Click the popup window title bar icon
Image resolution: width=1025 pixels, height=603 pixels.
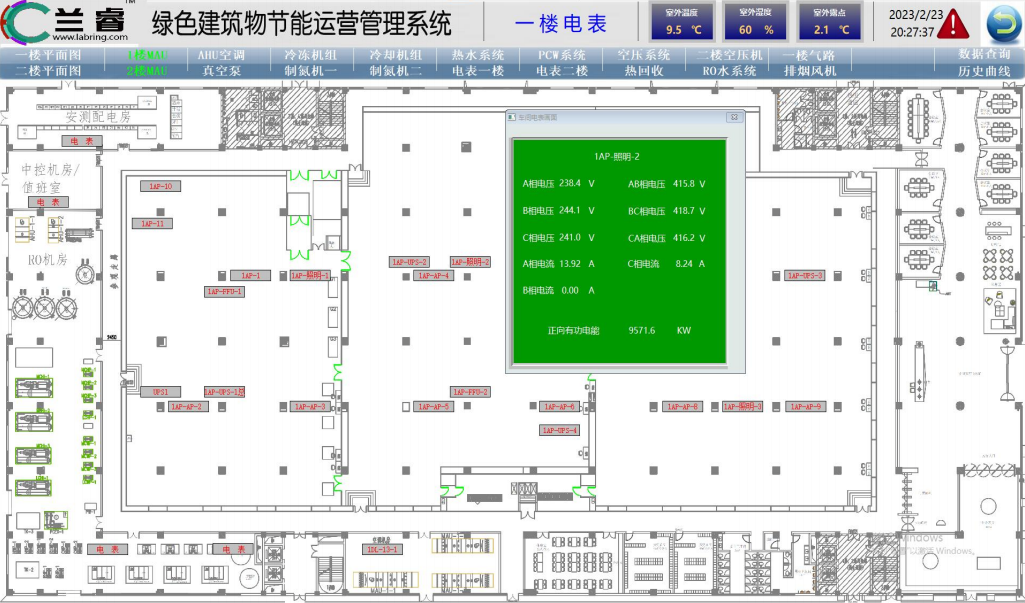(x=512, y=117)
